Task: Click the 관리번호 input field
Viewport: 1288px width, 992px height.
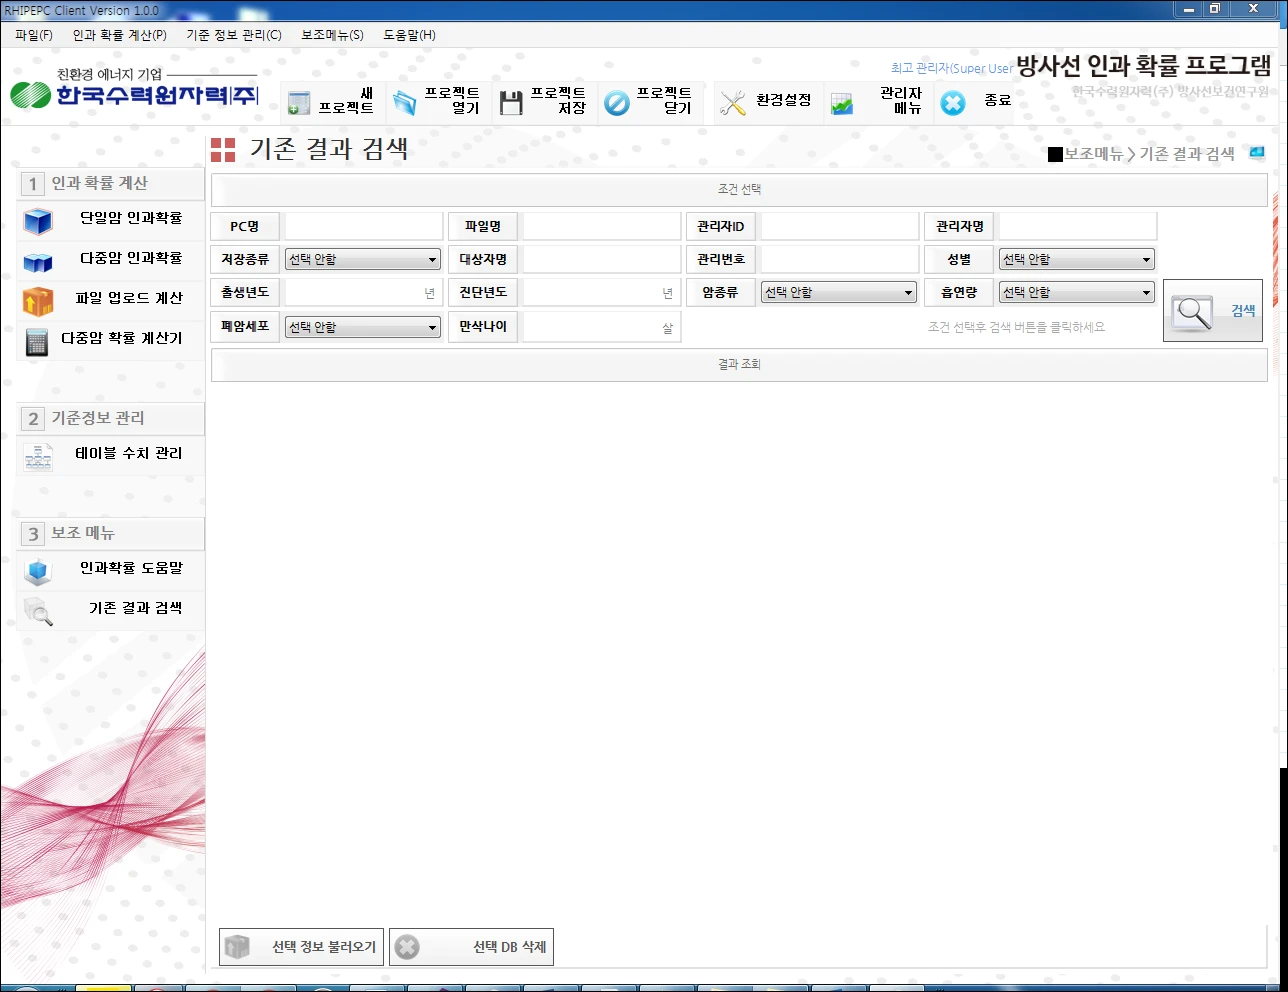Action: pyautogui.click(x=839, y=259)
